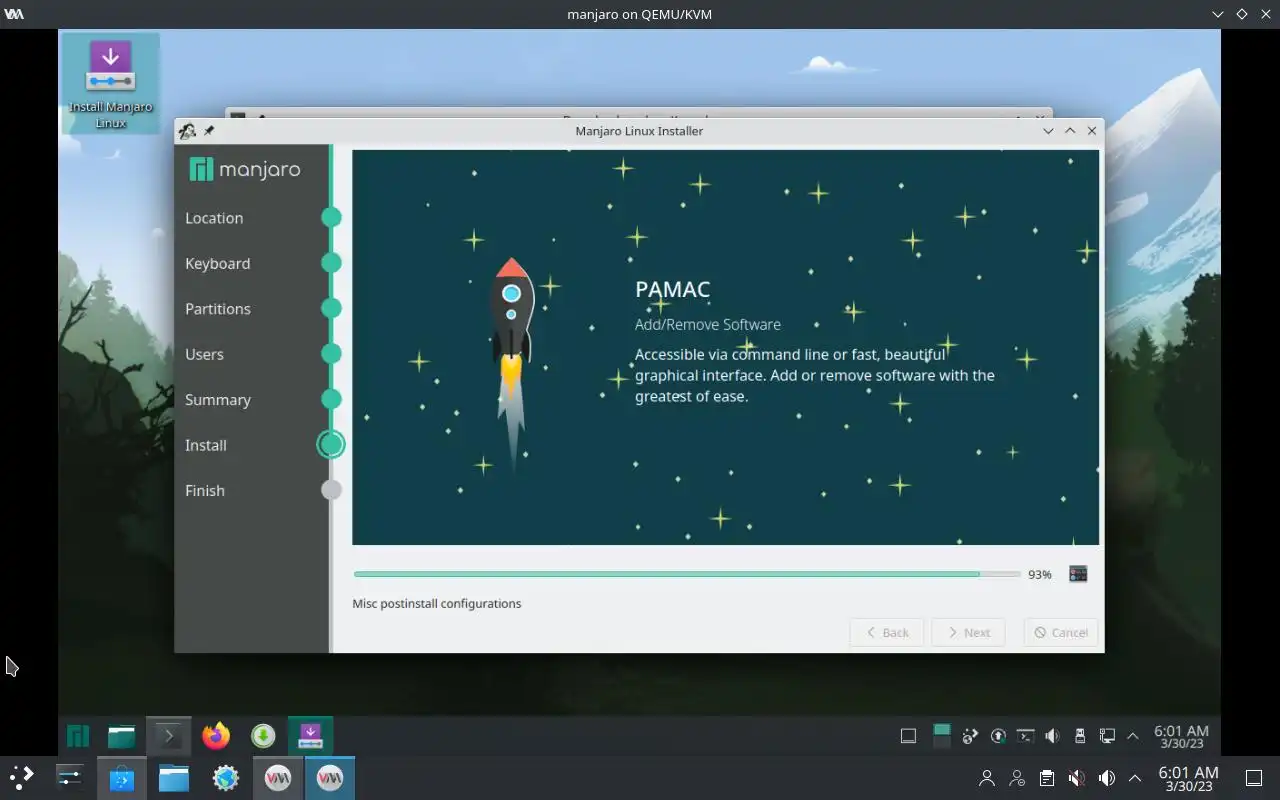
Task: Open host KDE application launcher
Action: click(x=21, y=777)
